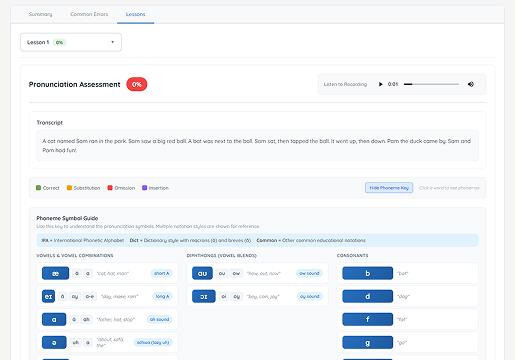The height and width of the screenshot is (360, 515).
Task: Click the 'short A' tag
Action: [x=162, y=273]
